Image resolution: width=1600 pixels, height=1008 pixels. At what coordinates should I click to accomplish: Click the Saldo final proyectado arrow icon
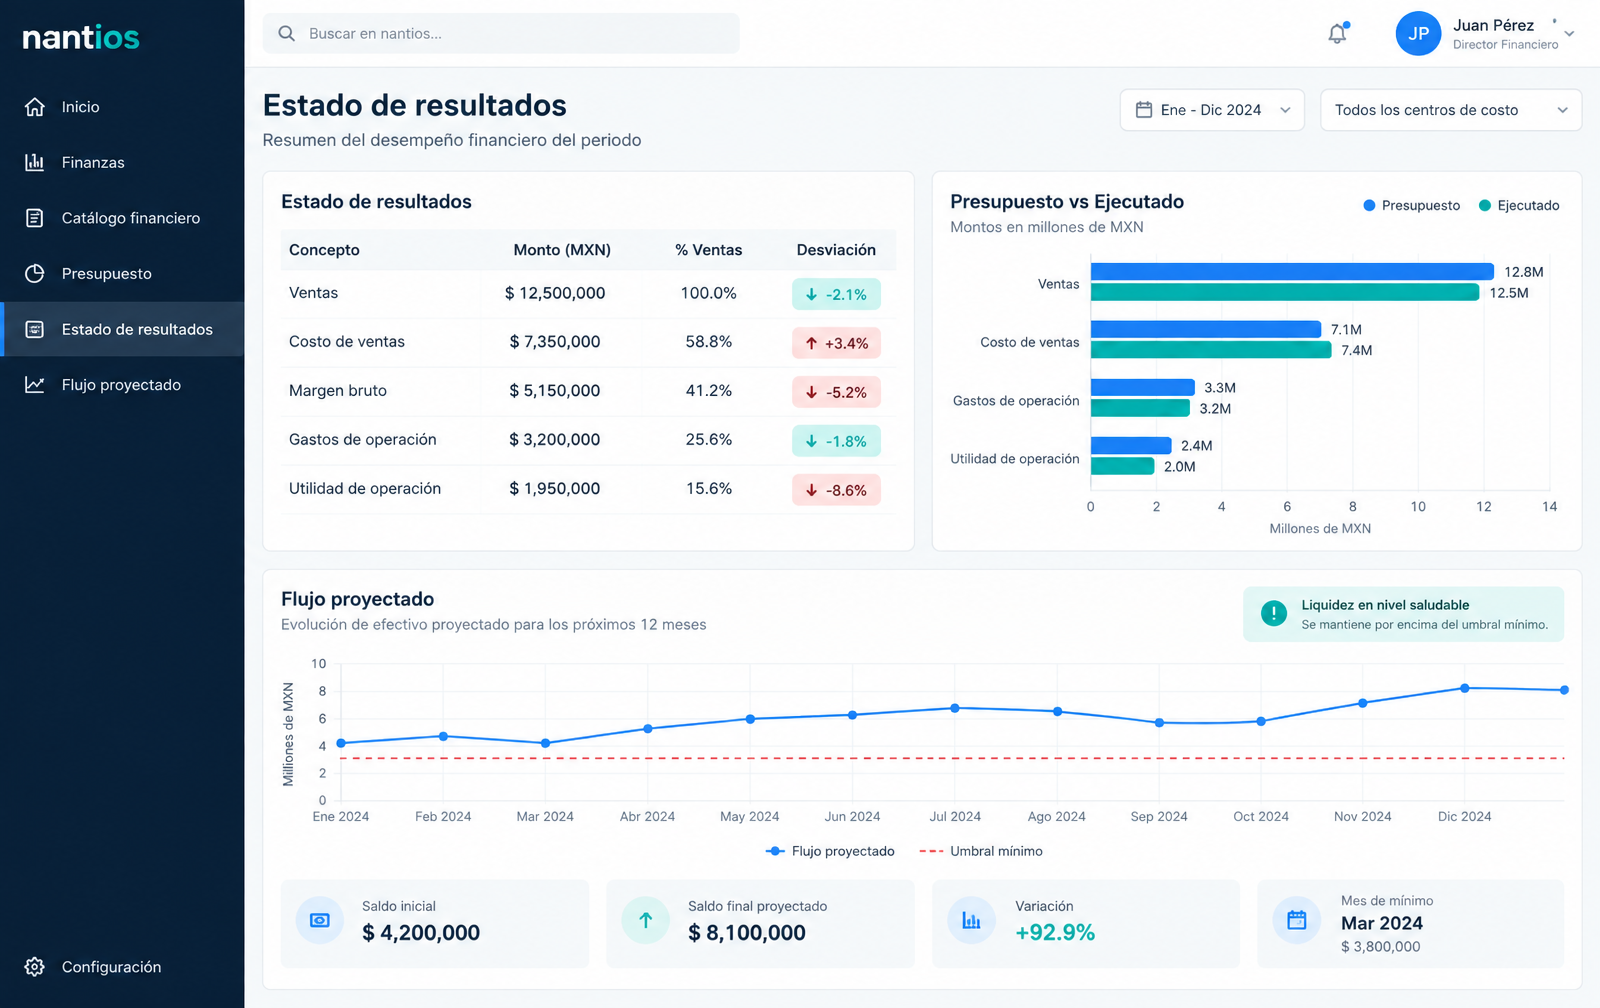(x=646, y=920)
